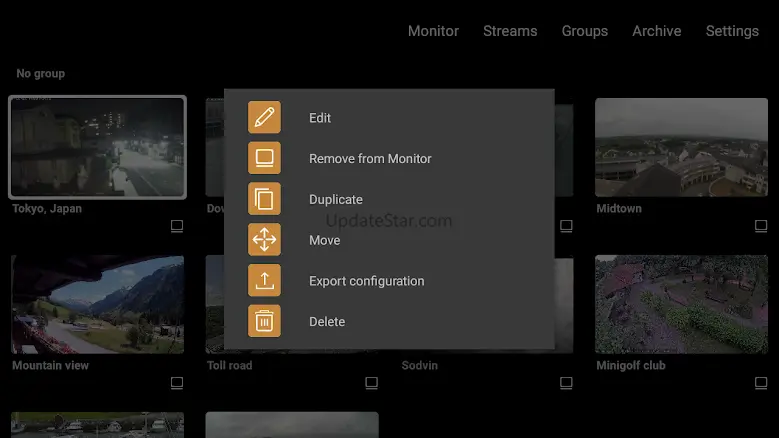Image resolution: width=779 pixels, height=438 pixels.
Task: Click the Minigolf club label
Action: point(631,365)
